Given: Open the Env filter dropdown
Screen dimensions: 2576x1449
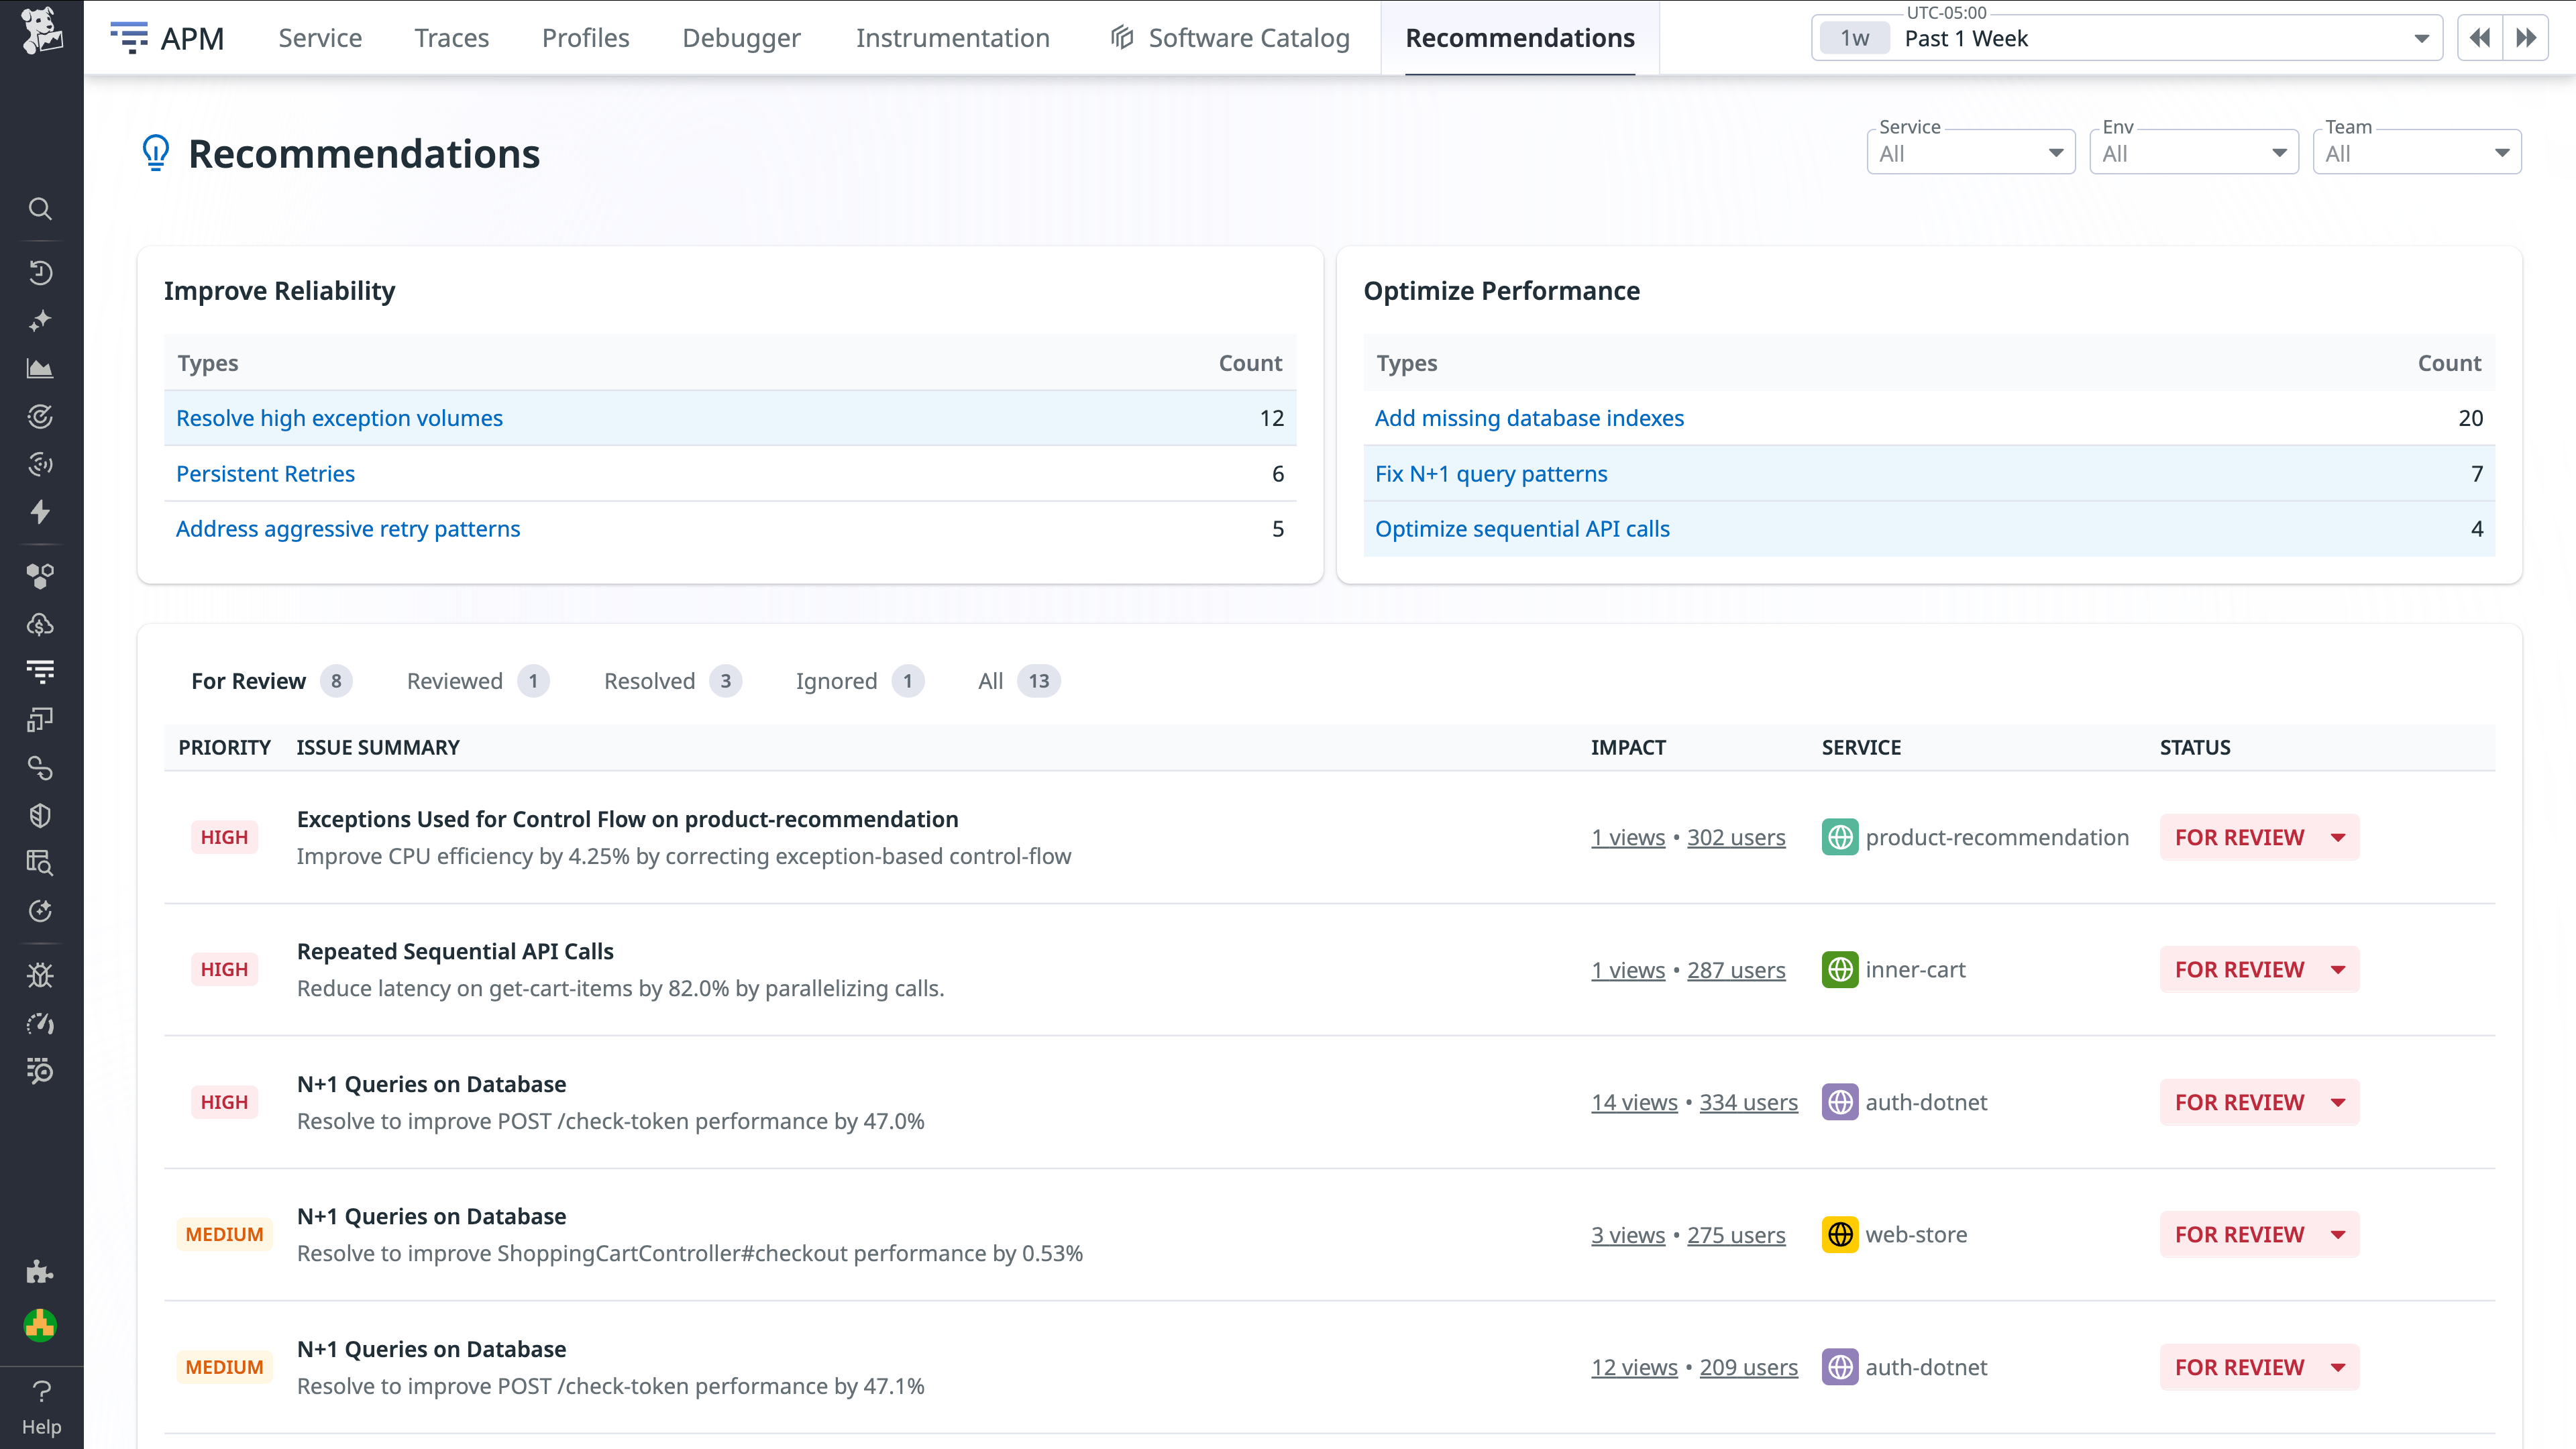Looking at the screenshot, I should click(x=2194, y=152).
